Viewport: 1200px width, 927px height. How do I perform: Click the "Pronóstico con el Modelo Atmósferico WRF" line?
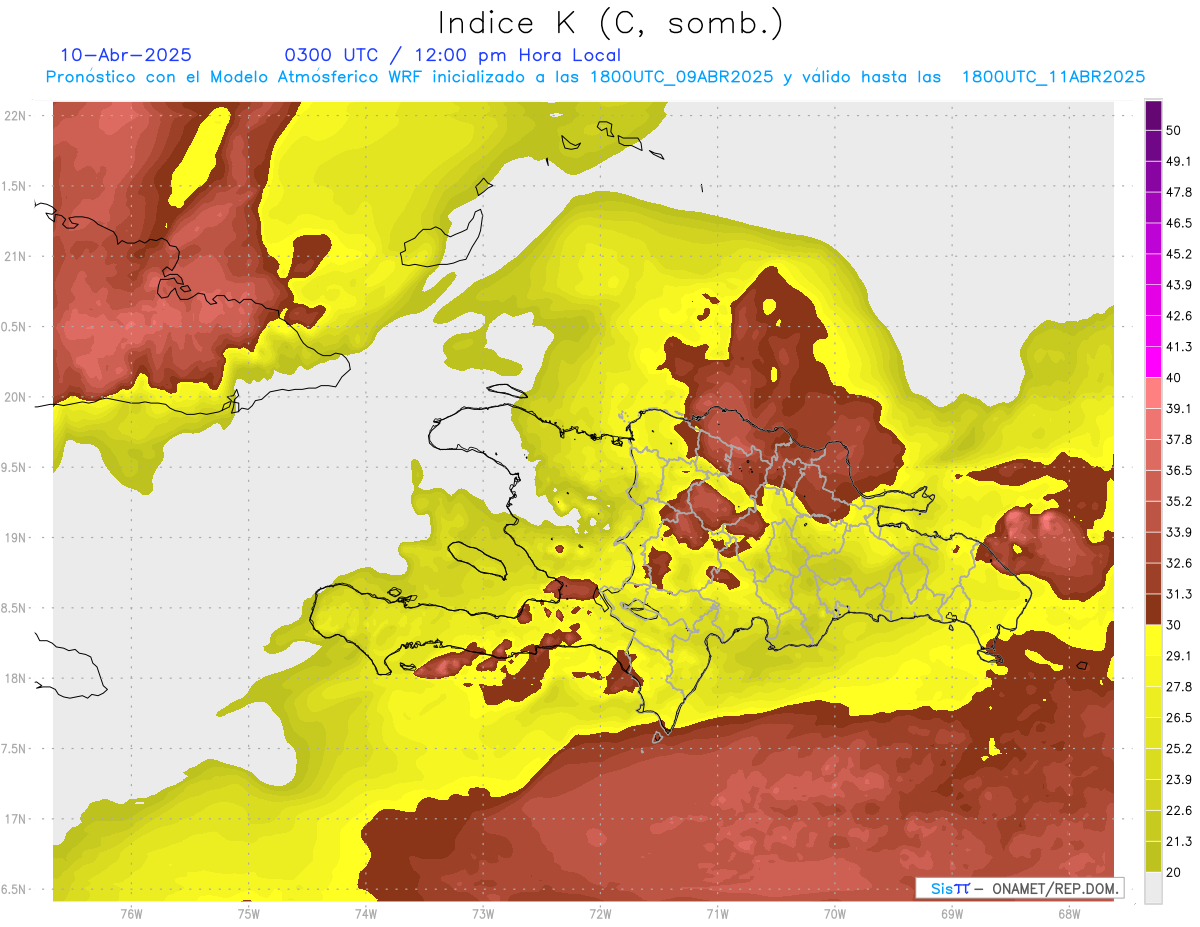[595, 77]
